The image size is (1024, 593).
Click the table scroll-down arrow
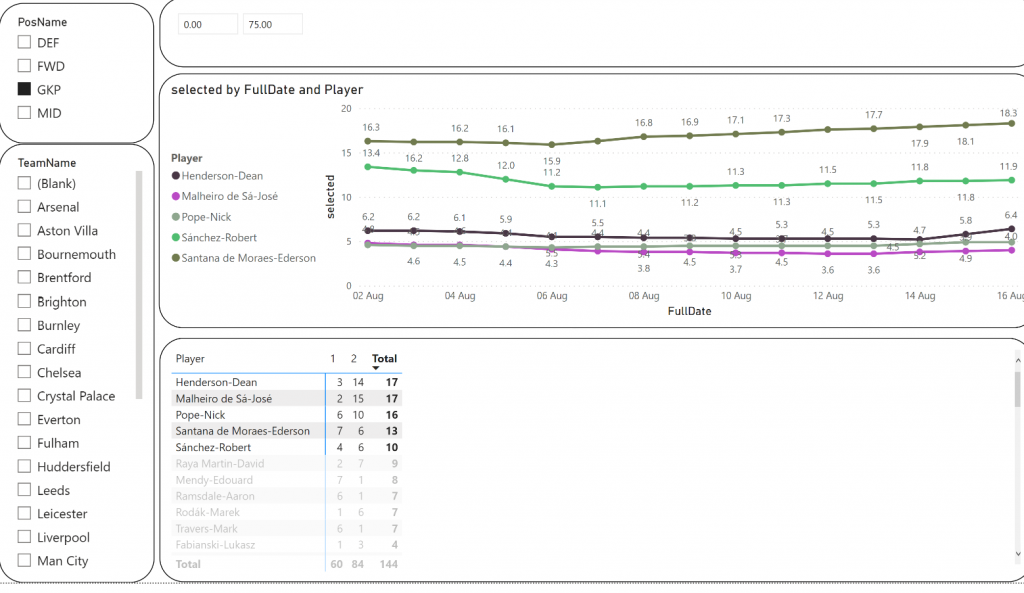pyautogui.click(x=1017, y=554)
